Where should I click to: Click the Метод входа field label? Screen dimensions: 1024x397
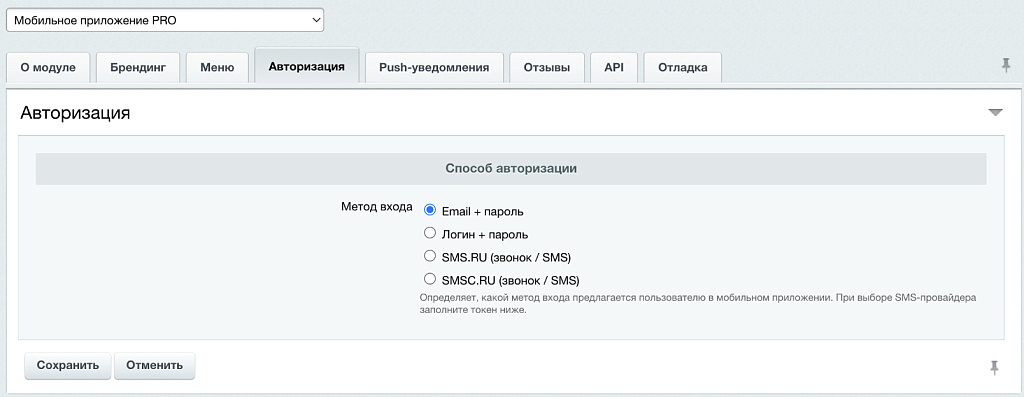point(377,206)
